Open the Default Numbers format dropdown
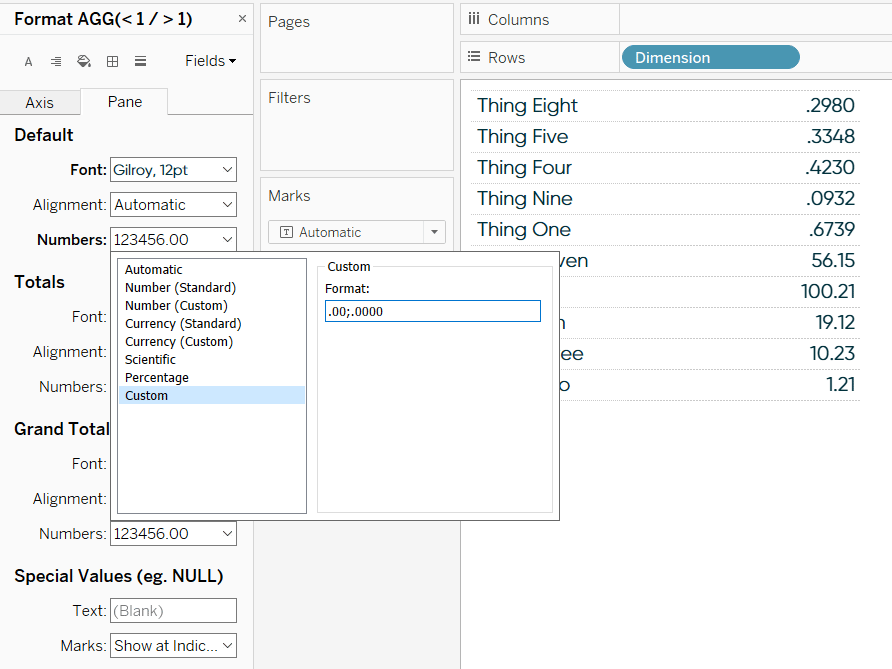This screenshot has width=892, height=669. coord(173,239)
